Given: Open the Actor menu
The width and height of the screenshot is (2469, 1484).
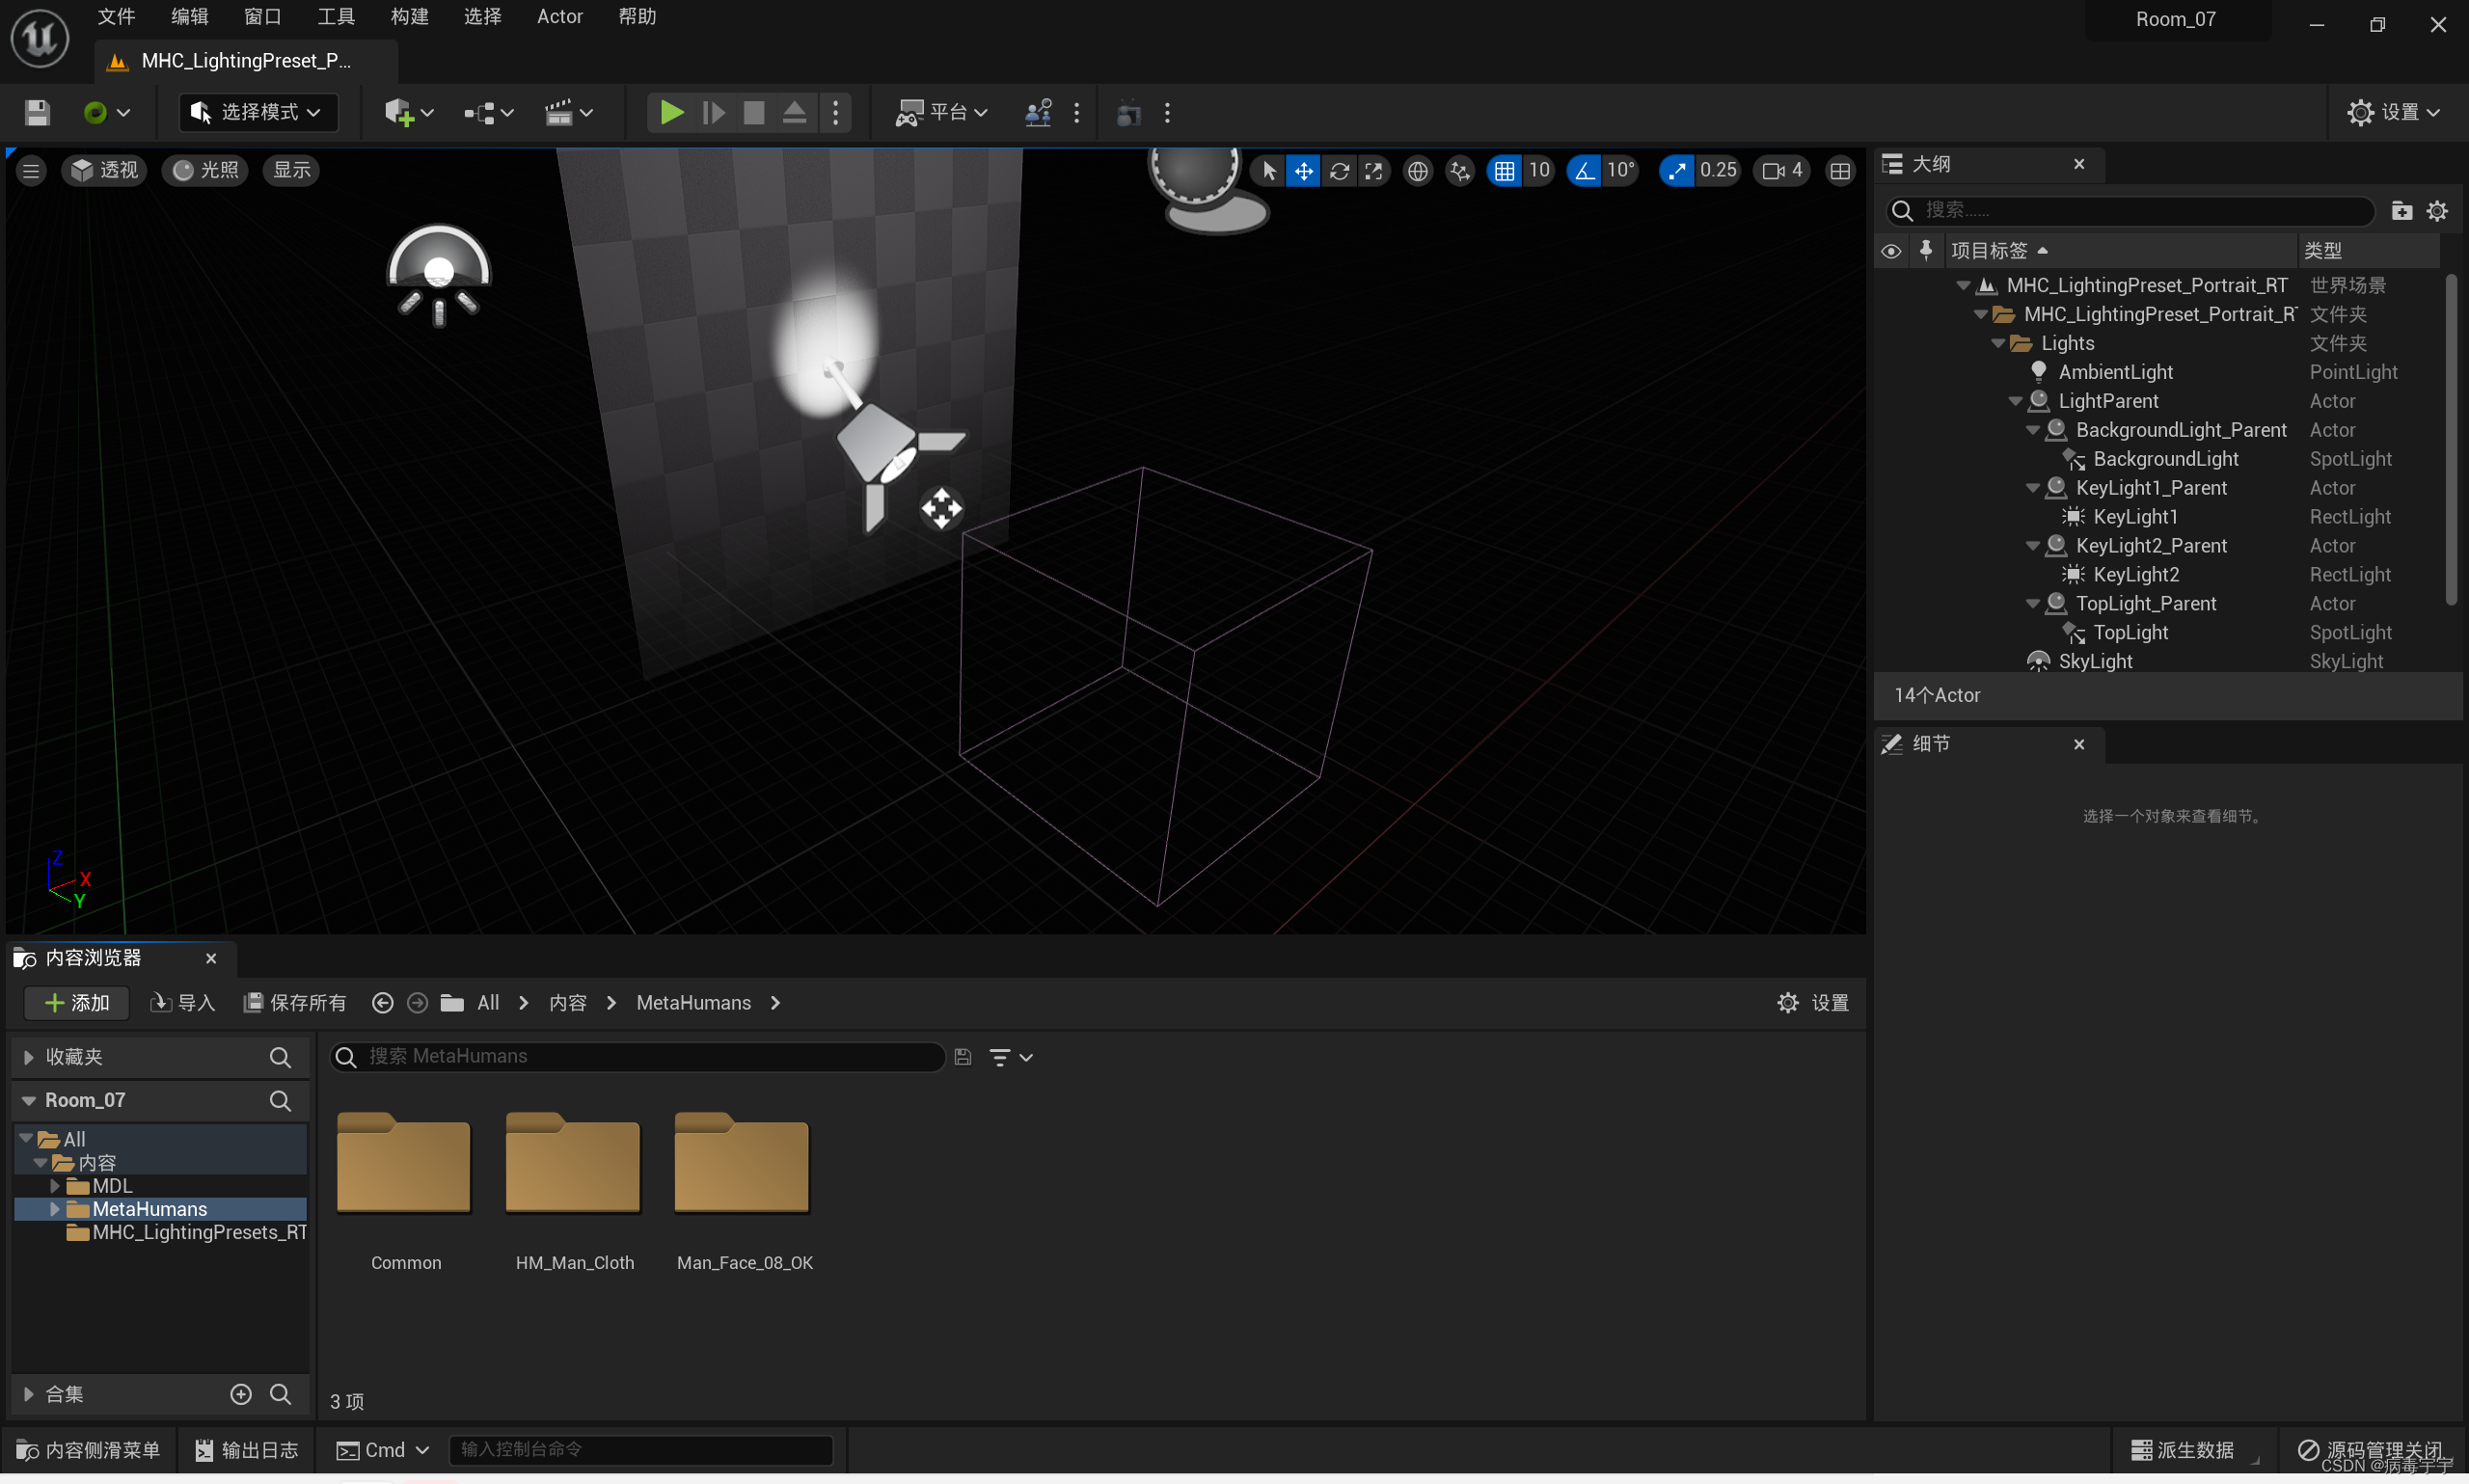Looking at the screenshot, I should click(559, 17).
